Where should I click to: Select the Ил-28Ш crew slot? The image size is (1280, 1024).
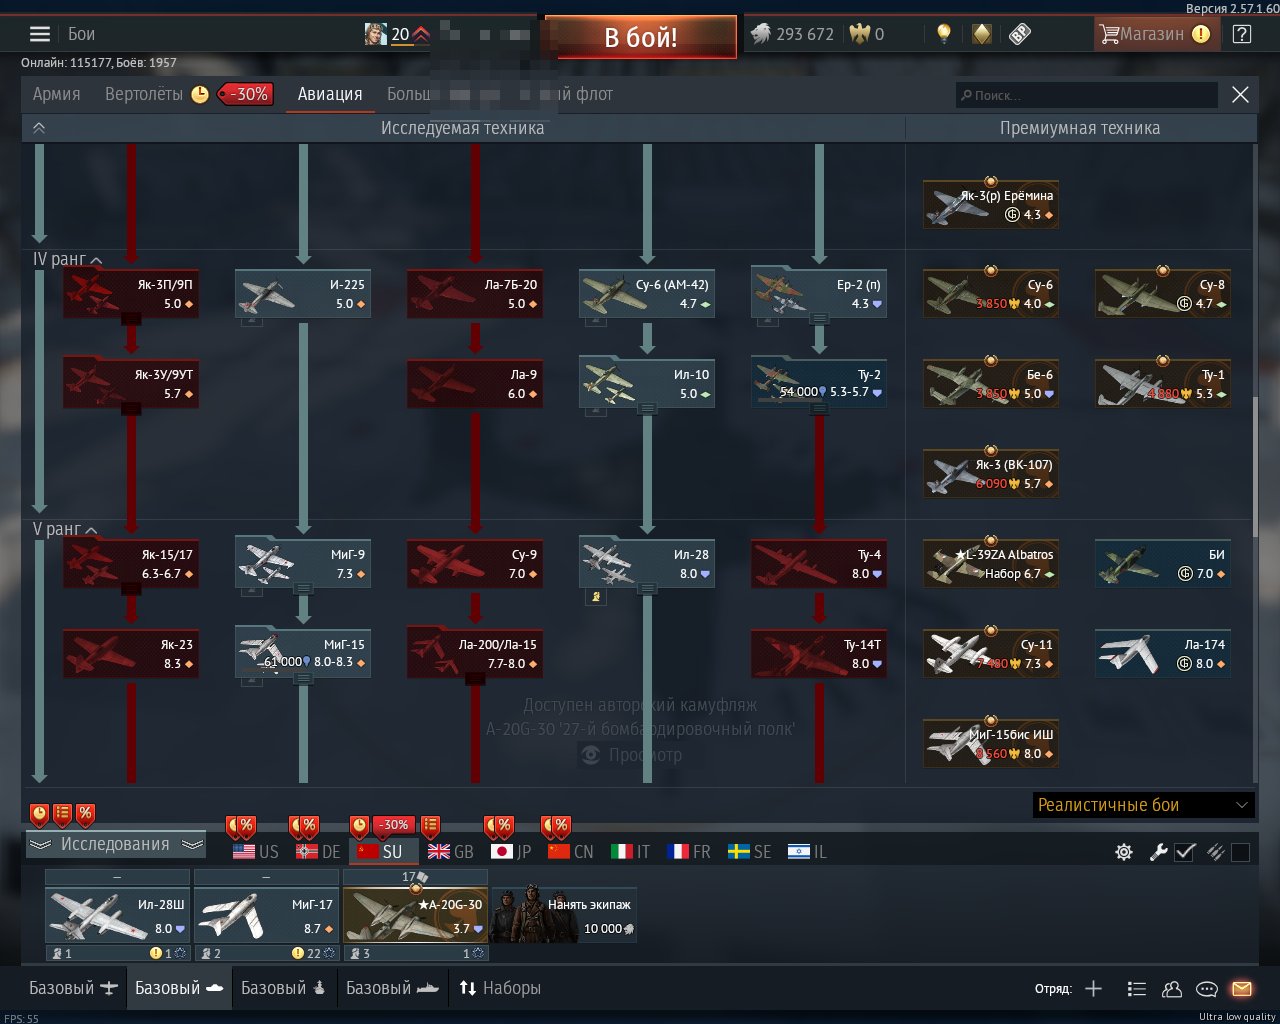coord(117,915)
